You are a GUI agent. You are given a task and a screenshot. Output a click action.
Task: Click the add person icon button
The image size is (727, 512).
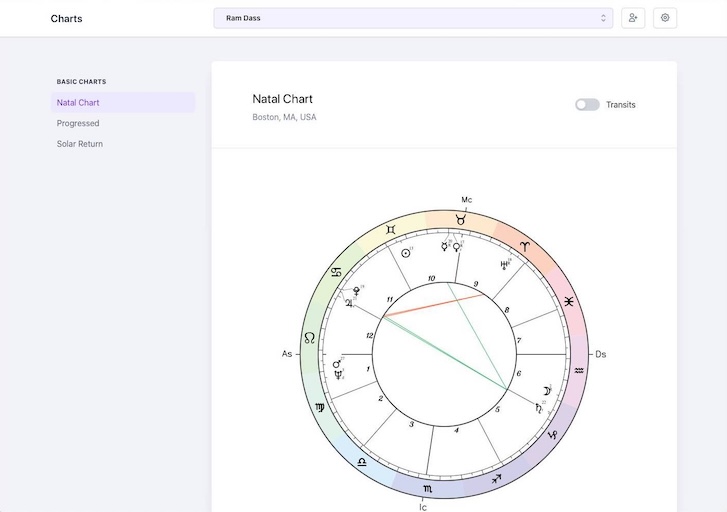632,18
